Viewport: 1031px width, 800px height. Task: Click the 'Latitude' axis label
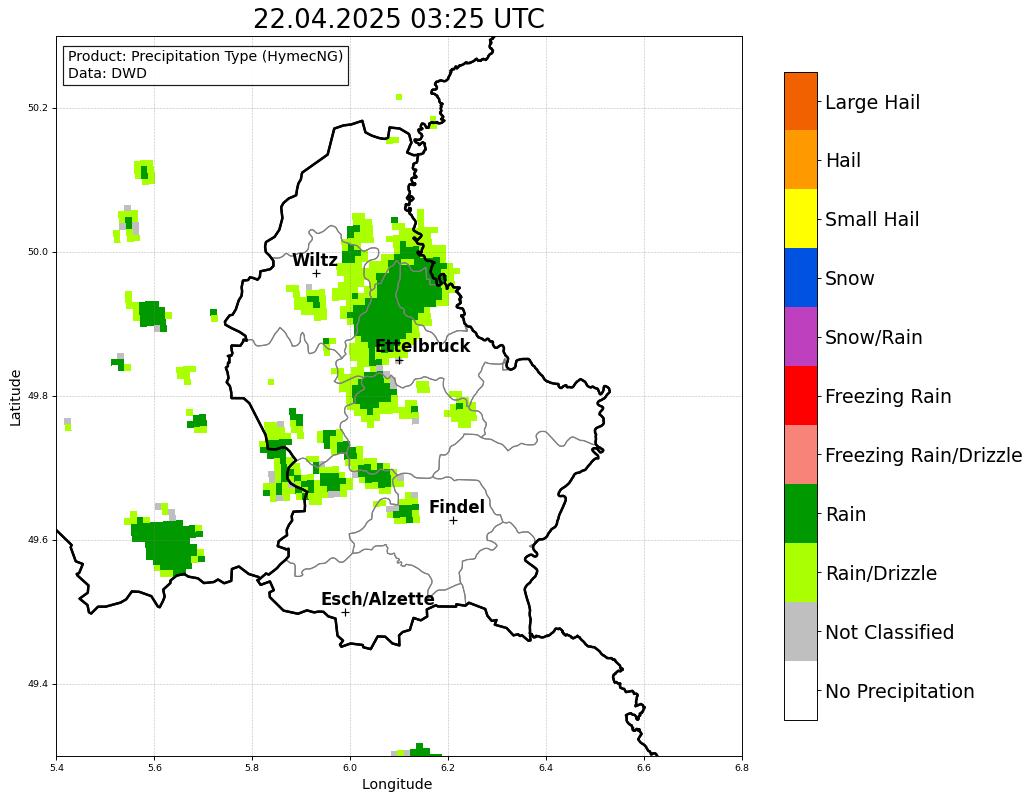[15, 398]
